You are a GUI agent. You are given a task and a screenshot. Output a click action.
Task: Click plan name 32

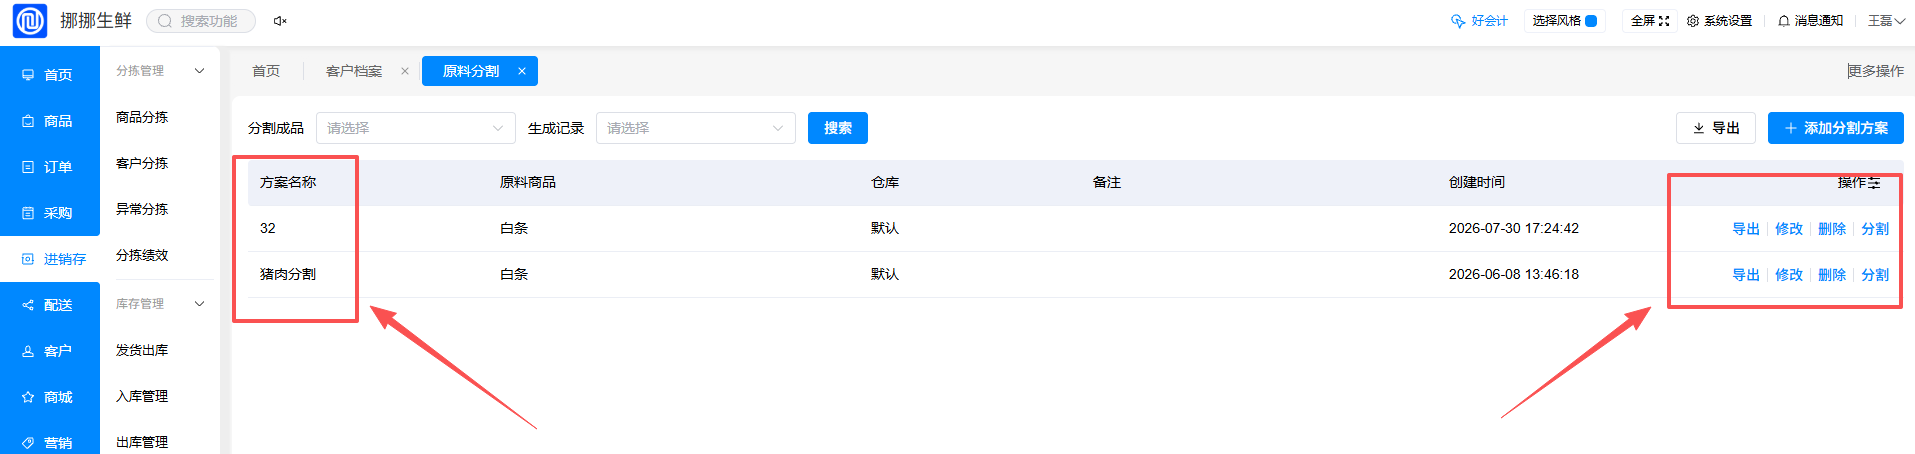click(x=268, y=228)
